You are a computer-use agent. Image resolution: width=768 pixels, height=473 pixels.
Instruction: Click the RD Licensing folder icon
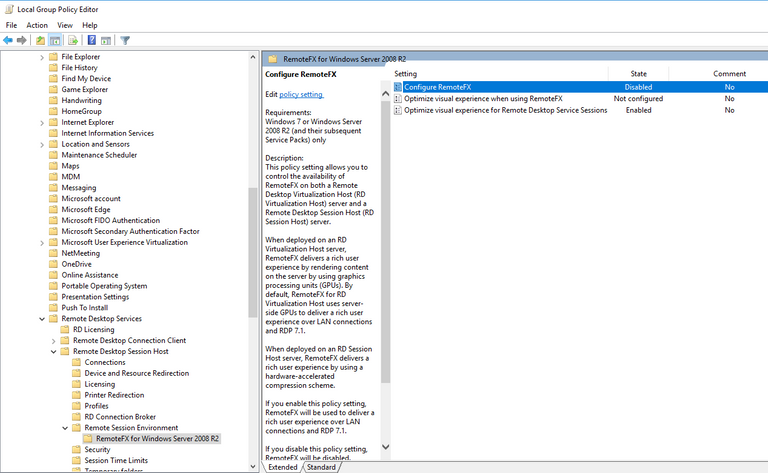[65, 330]
